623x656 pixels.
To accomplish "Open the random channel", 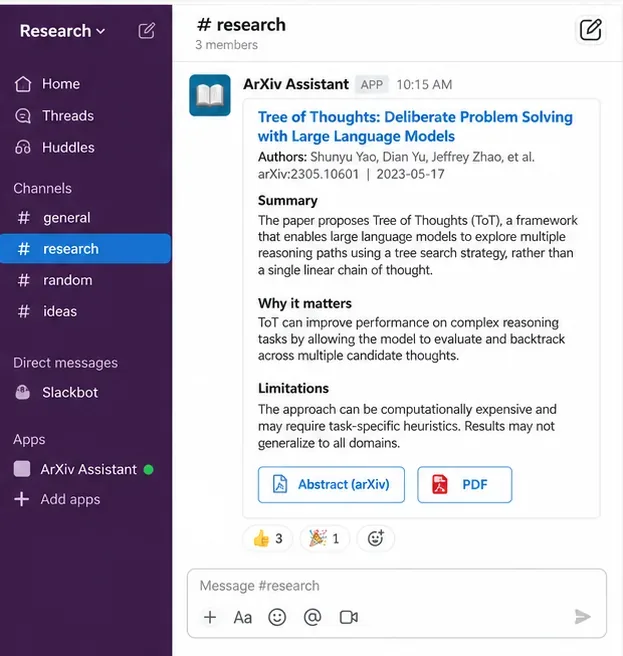I will (85, 280).
